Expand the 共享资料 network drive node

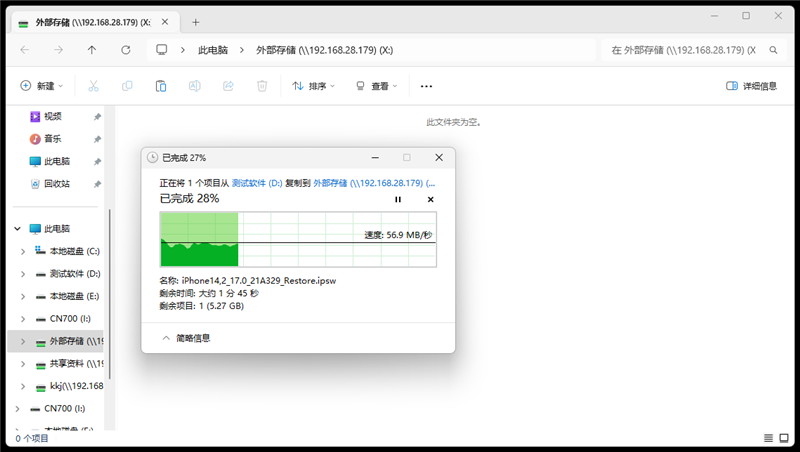(23, 364)
